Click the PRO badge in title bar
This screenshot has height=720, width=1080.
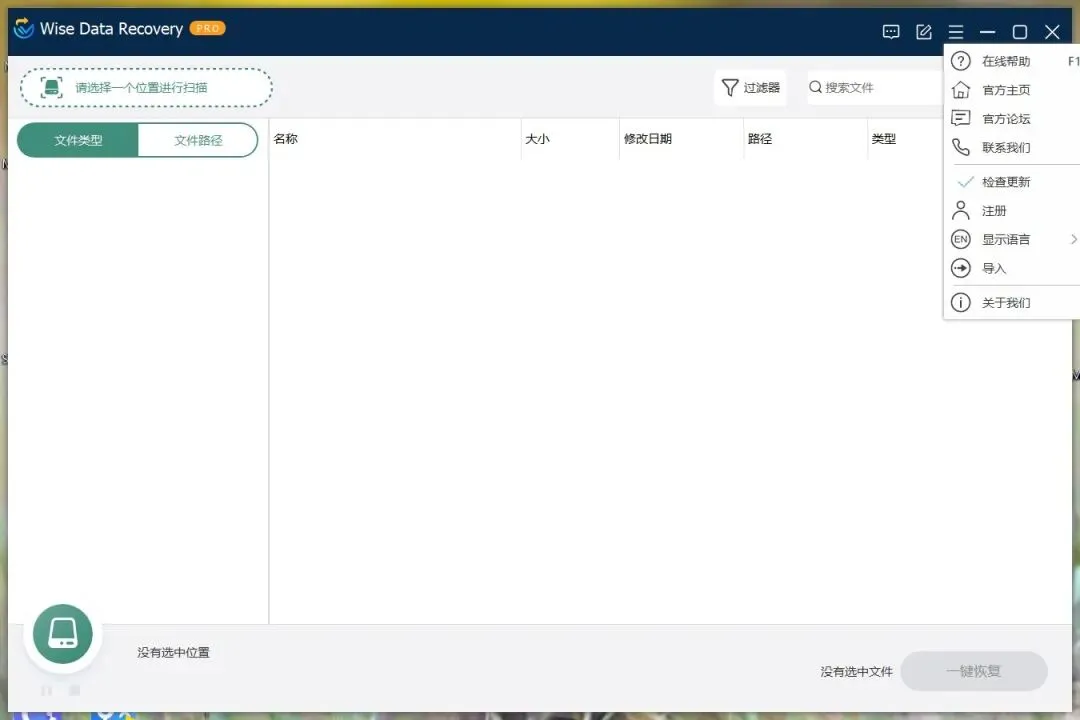(x=207, y=28)
